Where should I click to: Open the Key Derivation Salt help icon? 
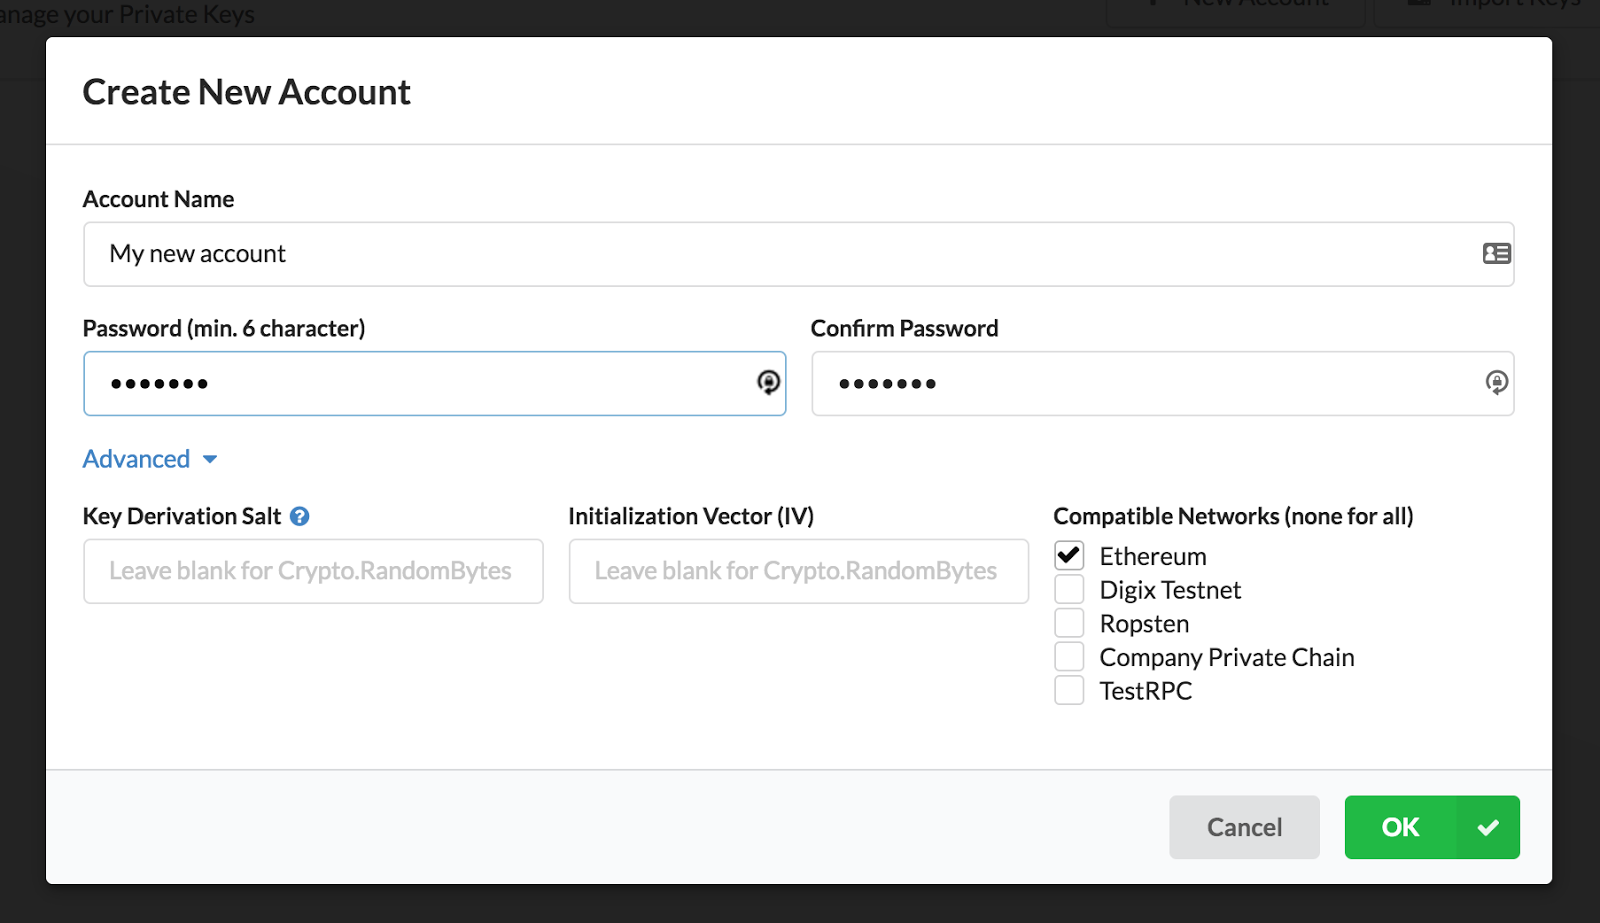299,516
